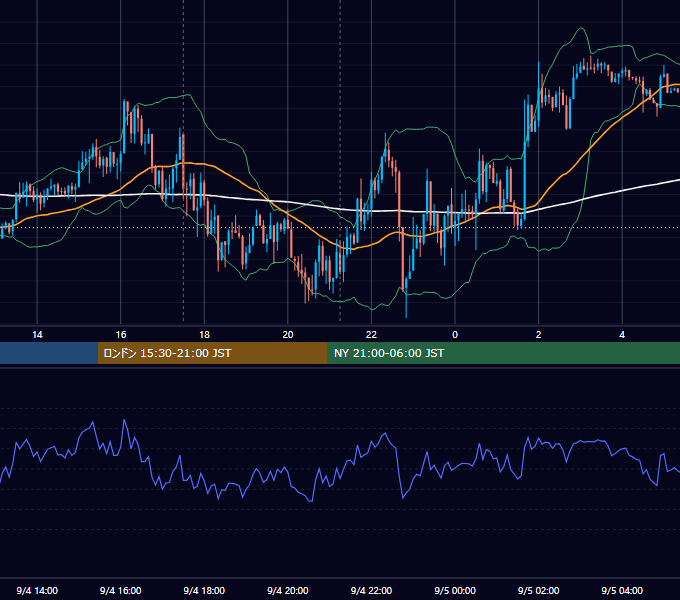Select the London 15:30-21:00 JST session bar

pos(212,353)
